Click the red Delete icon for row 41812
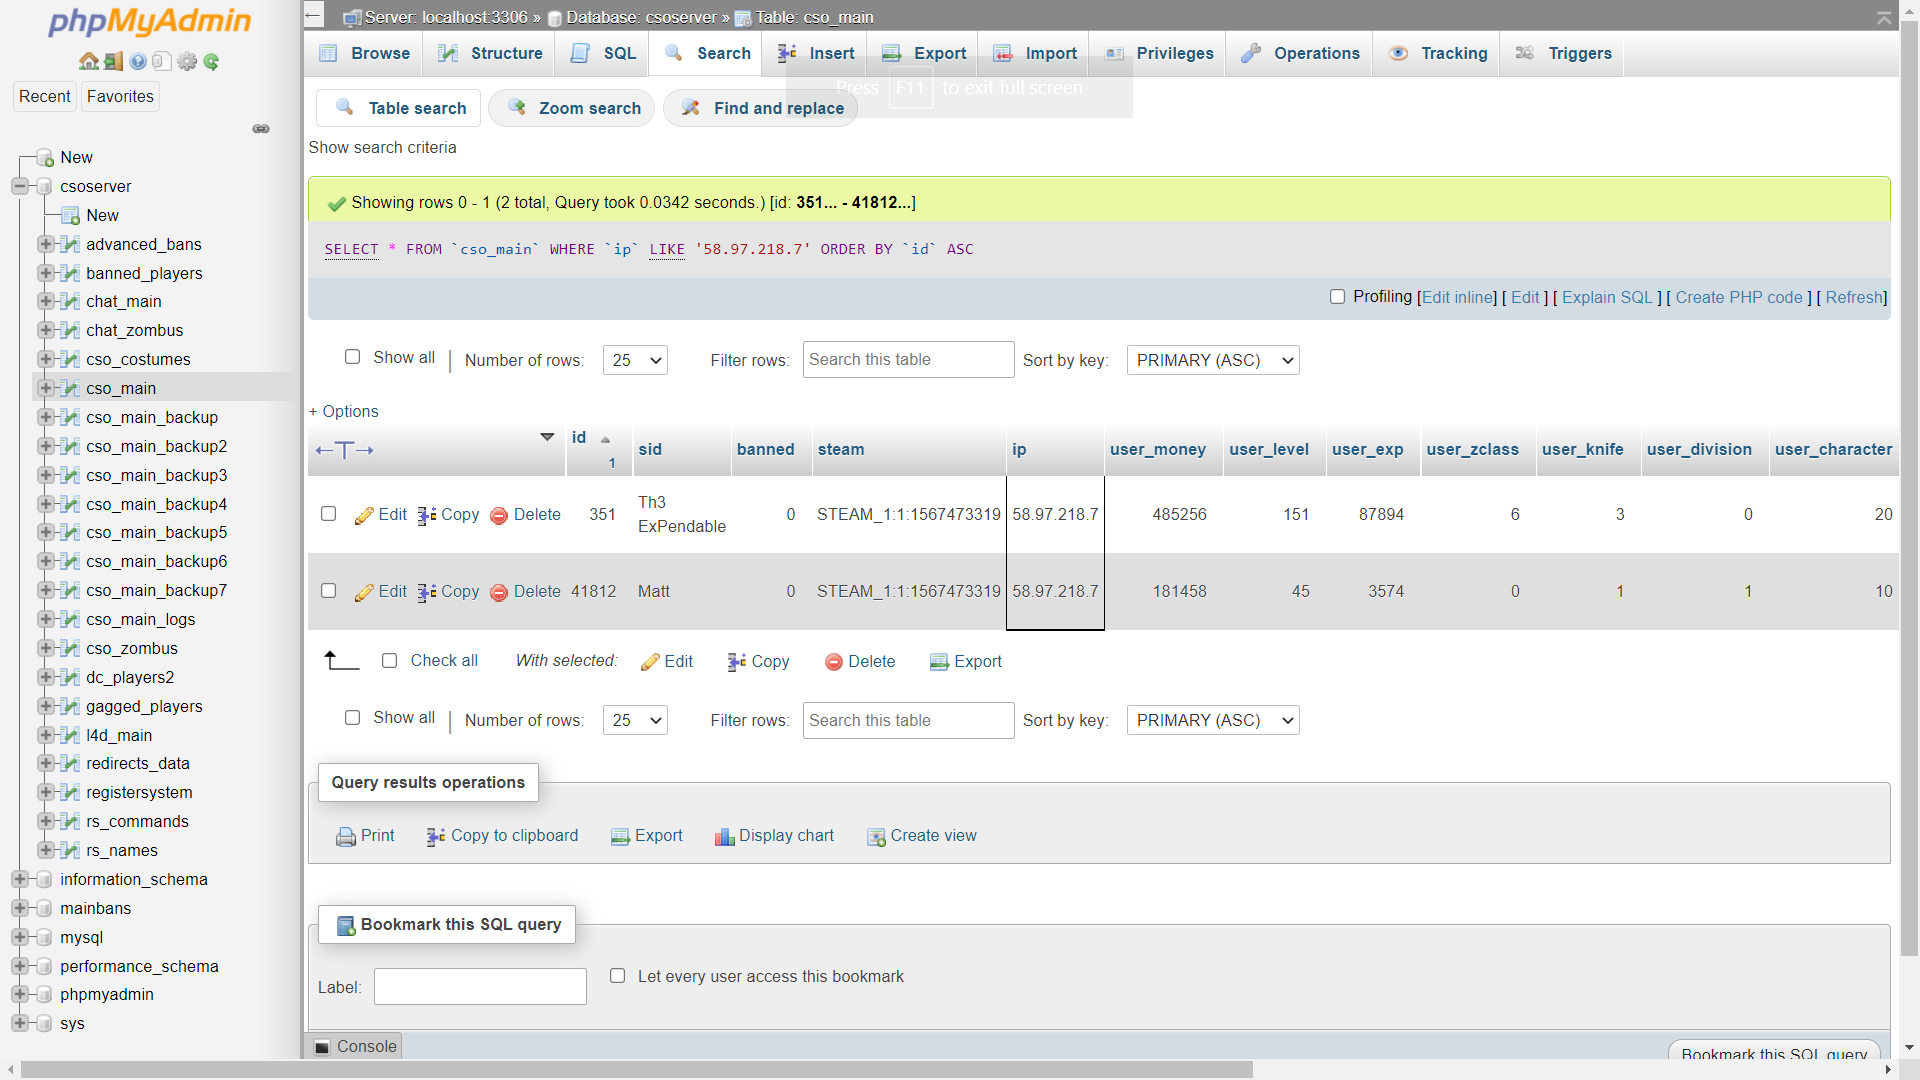The image size is (1920, 1080). coord(499,592)
